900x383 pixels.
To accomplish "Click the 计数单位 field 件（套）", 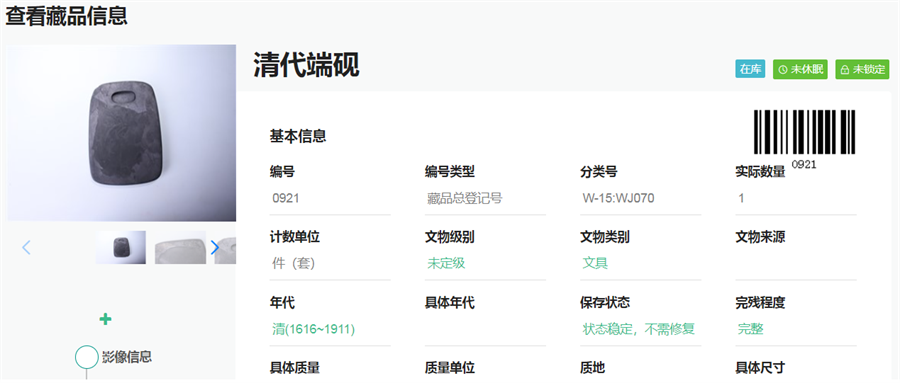I will point(330,264).
